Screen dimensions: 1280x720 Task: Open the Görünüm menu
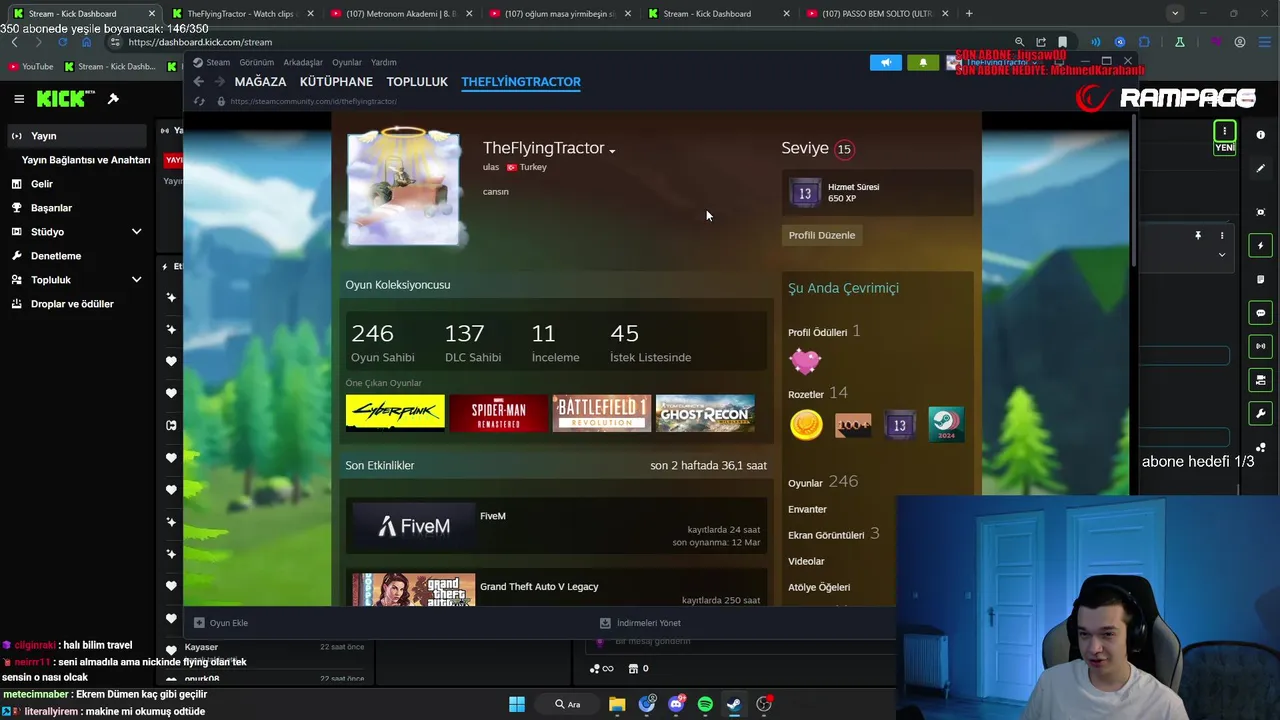point(257,62)
